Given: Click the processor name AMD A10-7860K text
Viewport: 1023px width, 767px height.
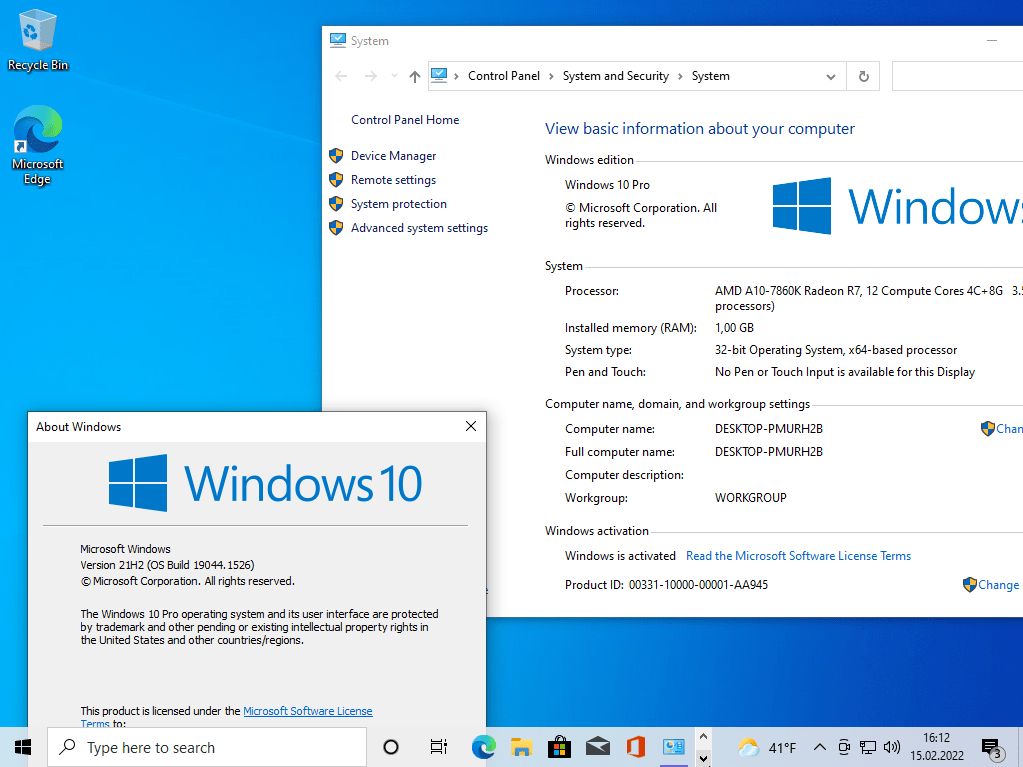Looking at the screenshot, I should [x=859, y=292].
